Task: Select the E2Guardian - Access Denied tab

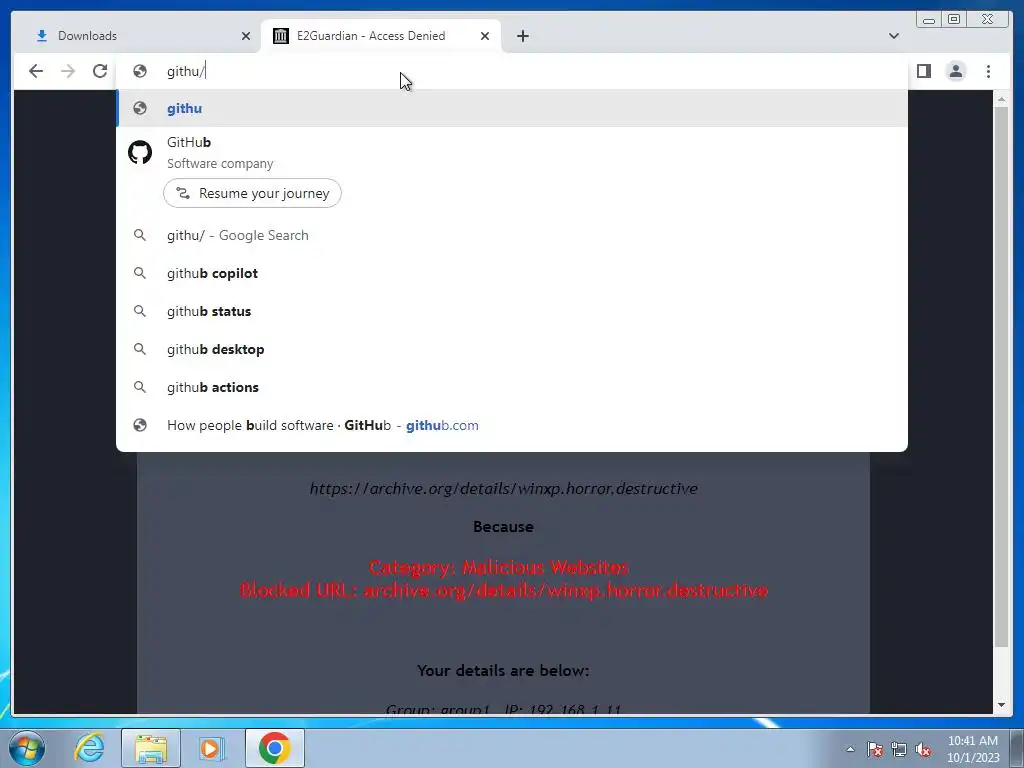Action: coord(381,36)
